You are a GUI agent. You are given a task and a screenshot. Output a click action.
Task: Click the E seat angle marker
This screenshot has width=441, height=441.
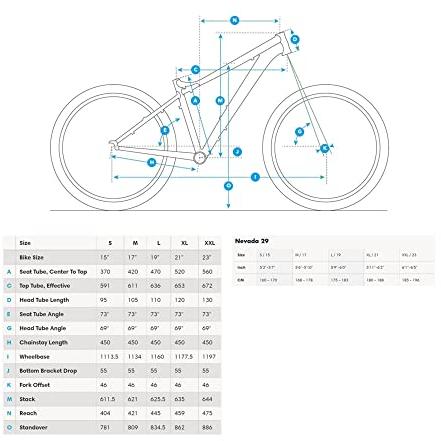[165, 130]
